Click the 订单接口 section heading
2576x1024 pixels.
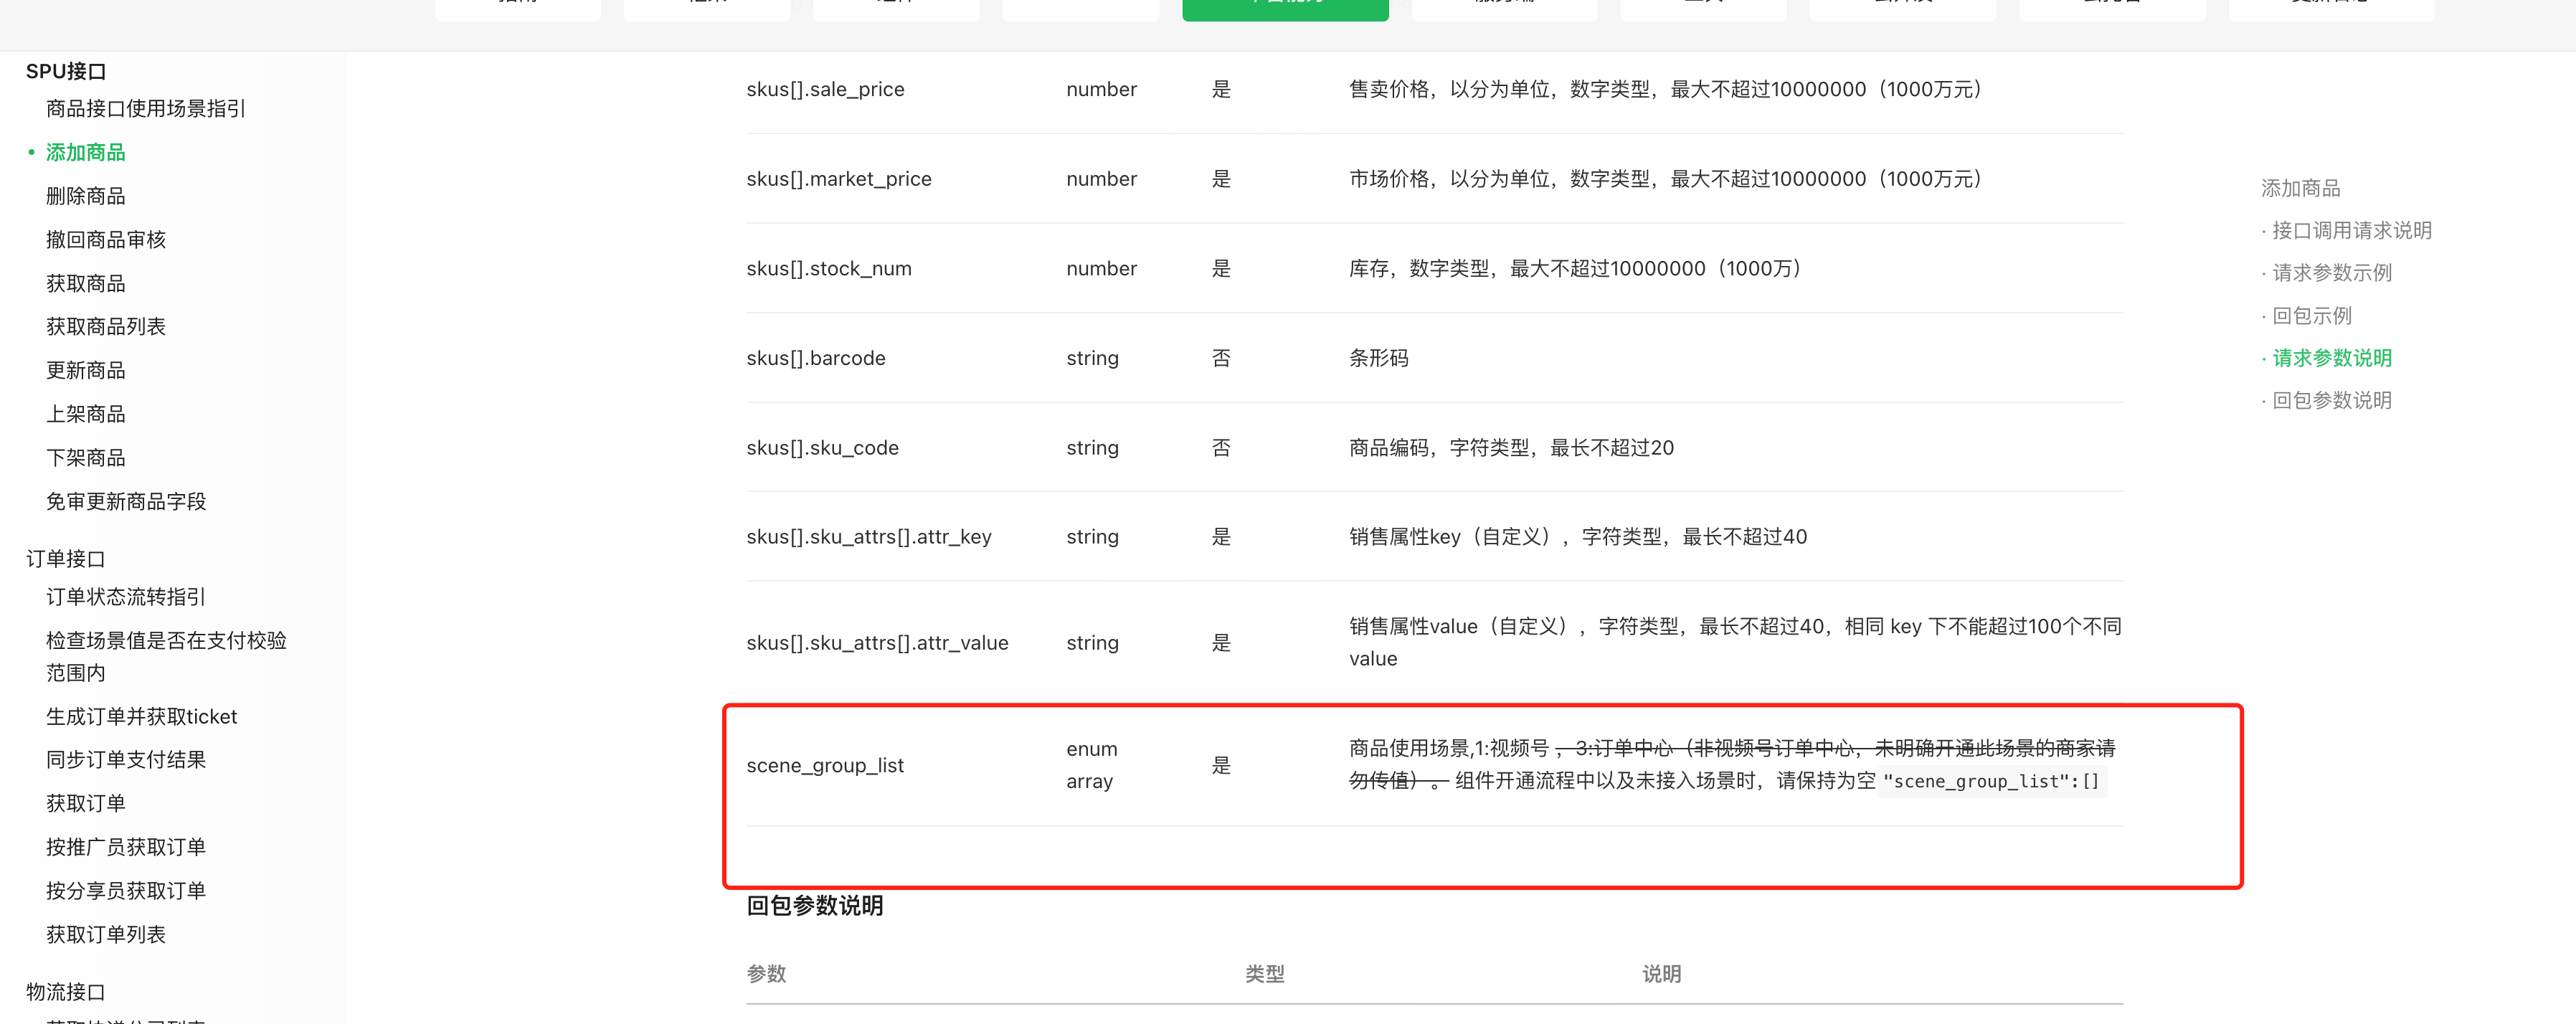coord(65,559)
